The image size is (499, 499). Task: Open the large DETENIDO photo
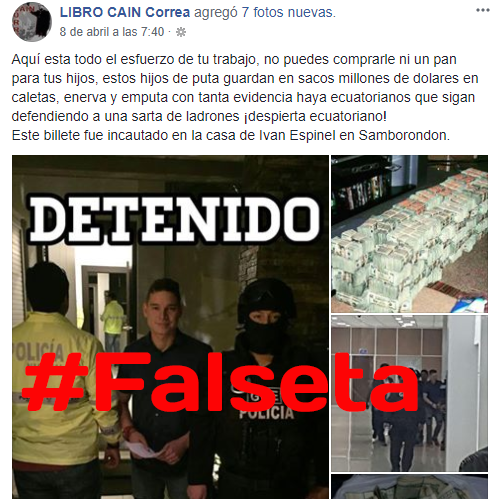pos(170,327)
